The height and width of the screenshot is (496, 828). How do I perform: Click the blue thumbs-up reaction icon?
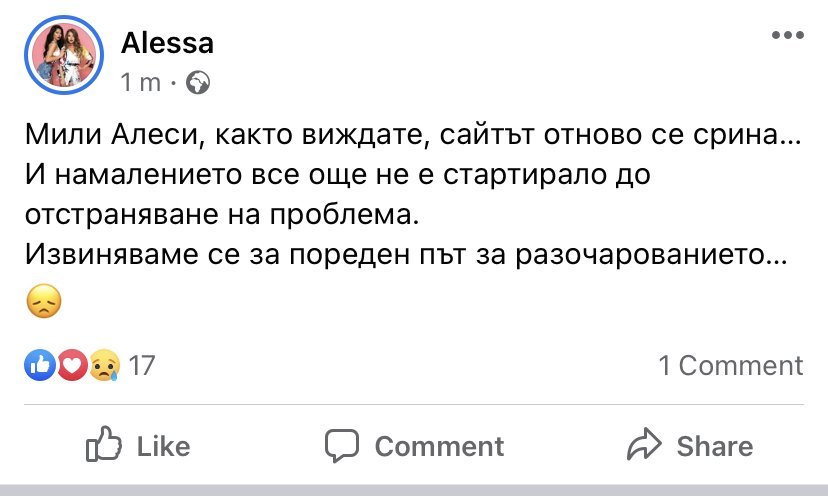(39, 366)
